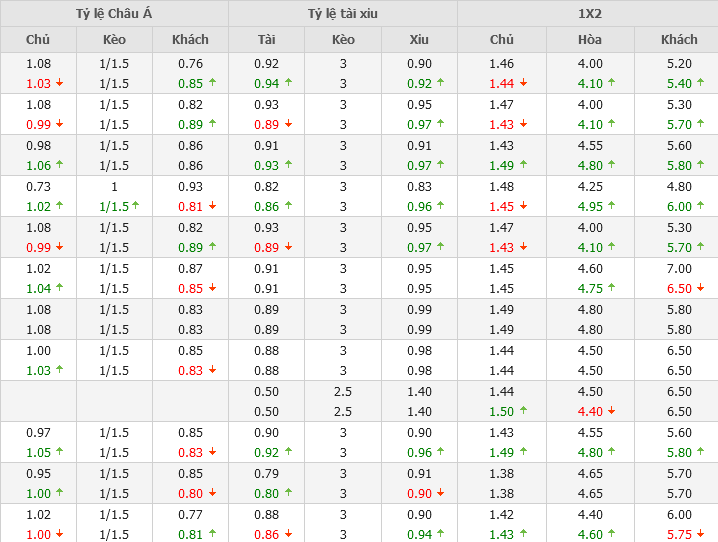
Task: Click the Tài column header
Action: [266, 40]
